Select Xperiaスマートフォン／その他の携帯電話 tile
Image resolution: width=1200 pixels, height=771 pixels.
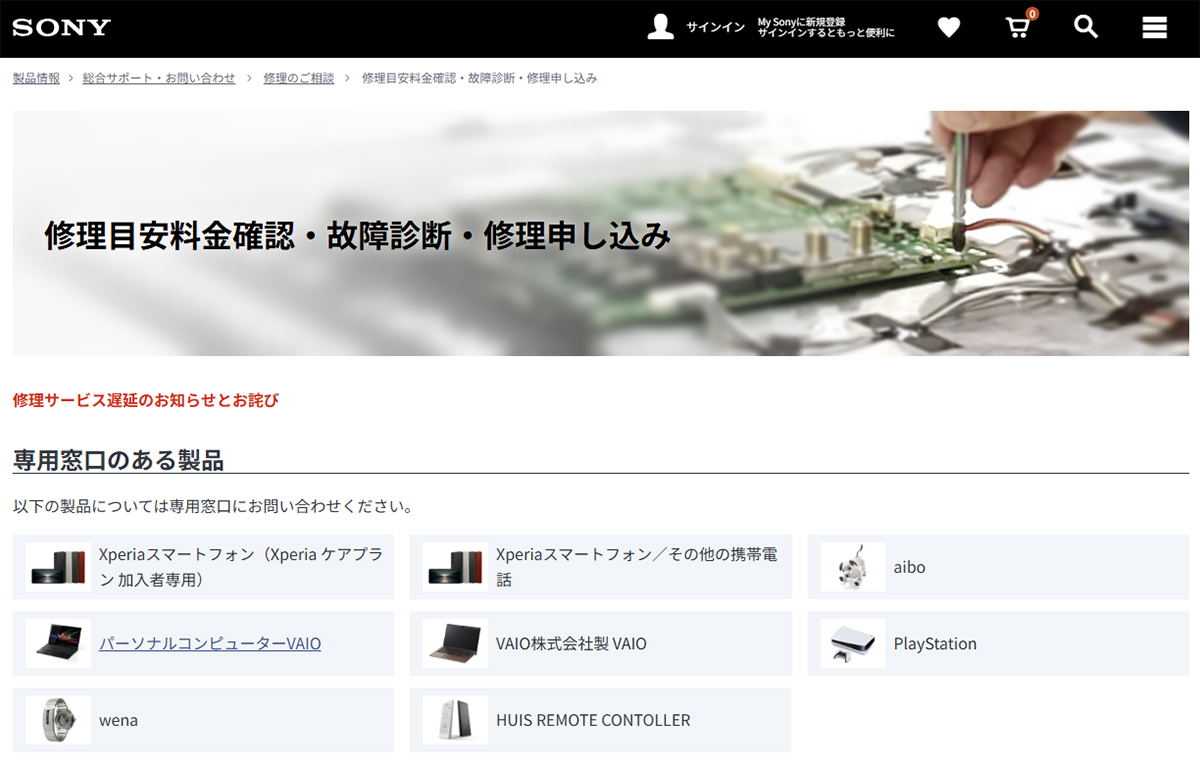tap(636, 567)
